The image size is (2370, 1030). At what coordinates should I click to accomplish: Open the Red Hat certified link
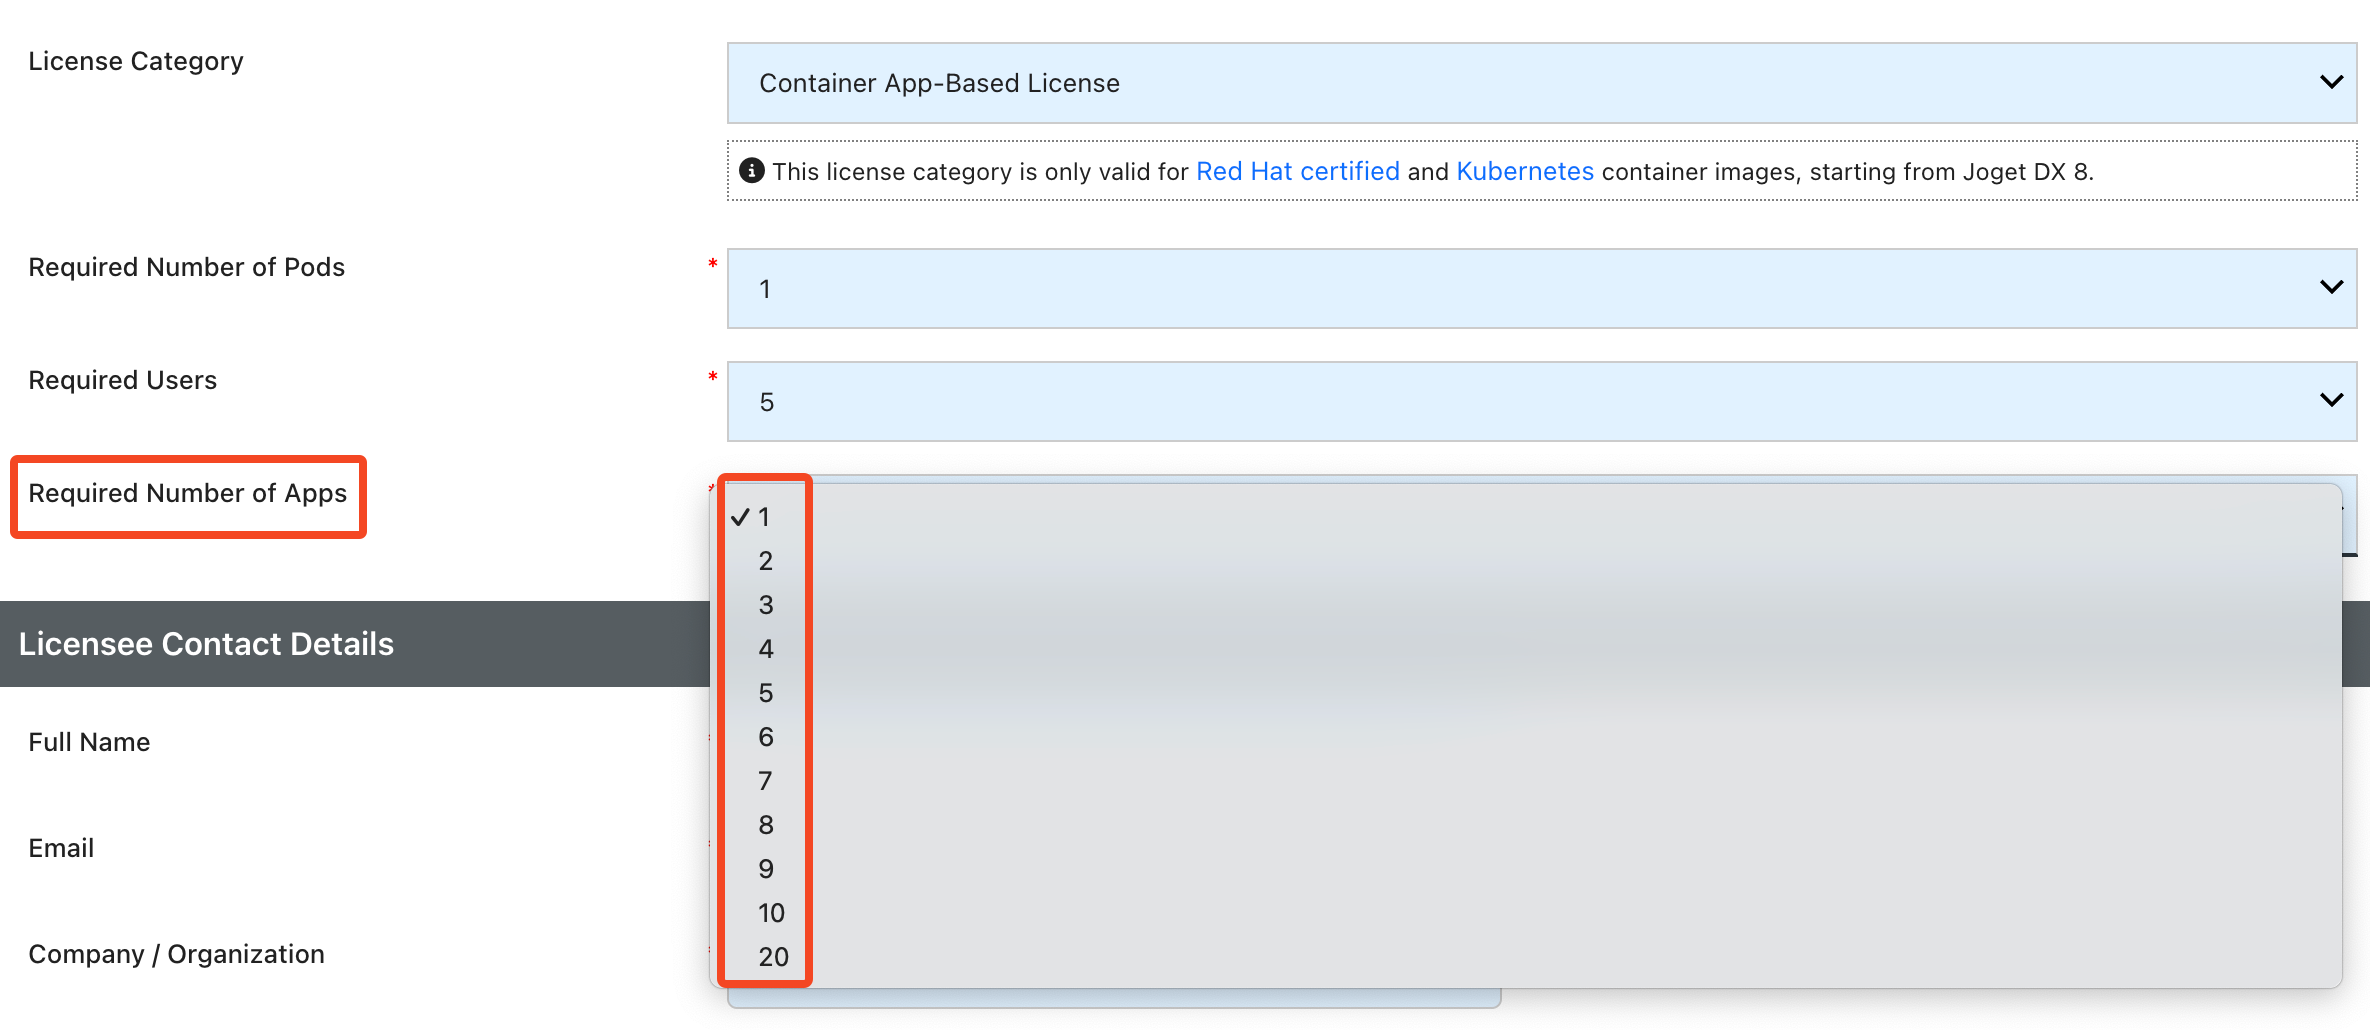tap(1297, 171)
